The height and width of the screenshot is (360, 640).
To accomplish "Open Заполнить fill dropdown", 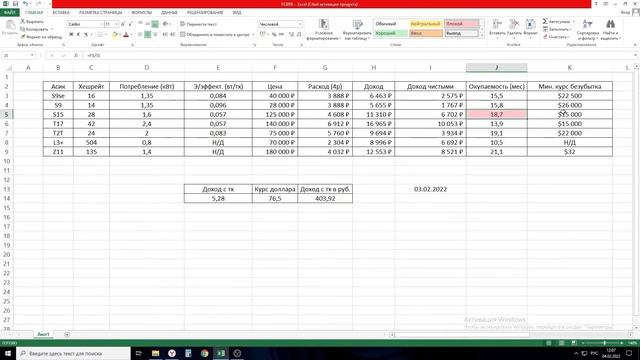I will coord(556,29).
